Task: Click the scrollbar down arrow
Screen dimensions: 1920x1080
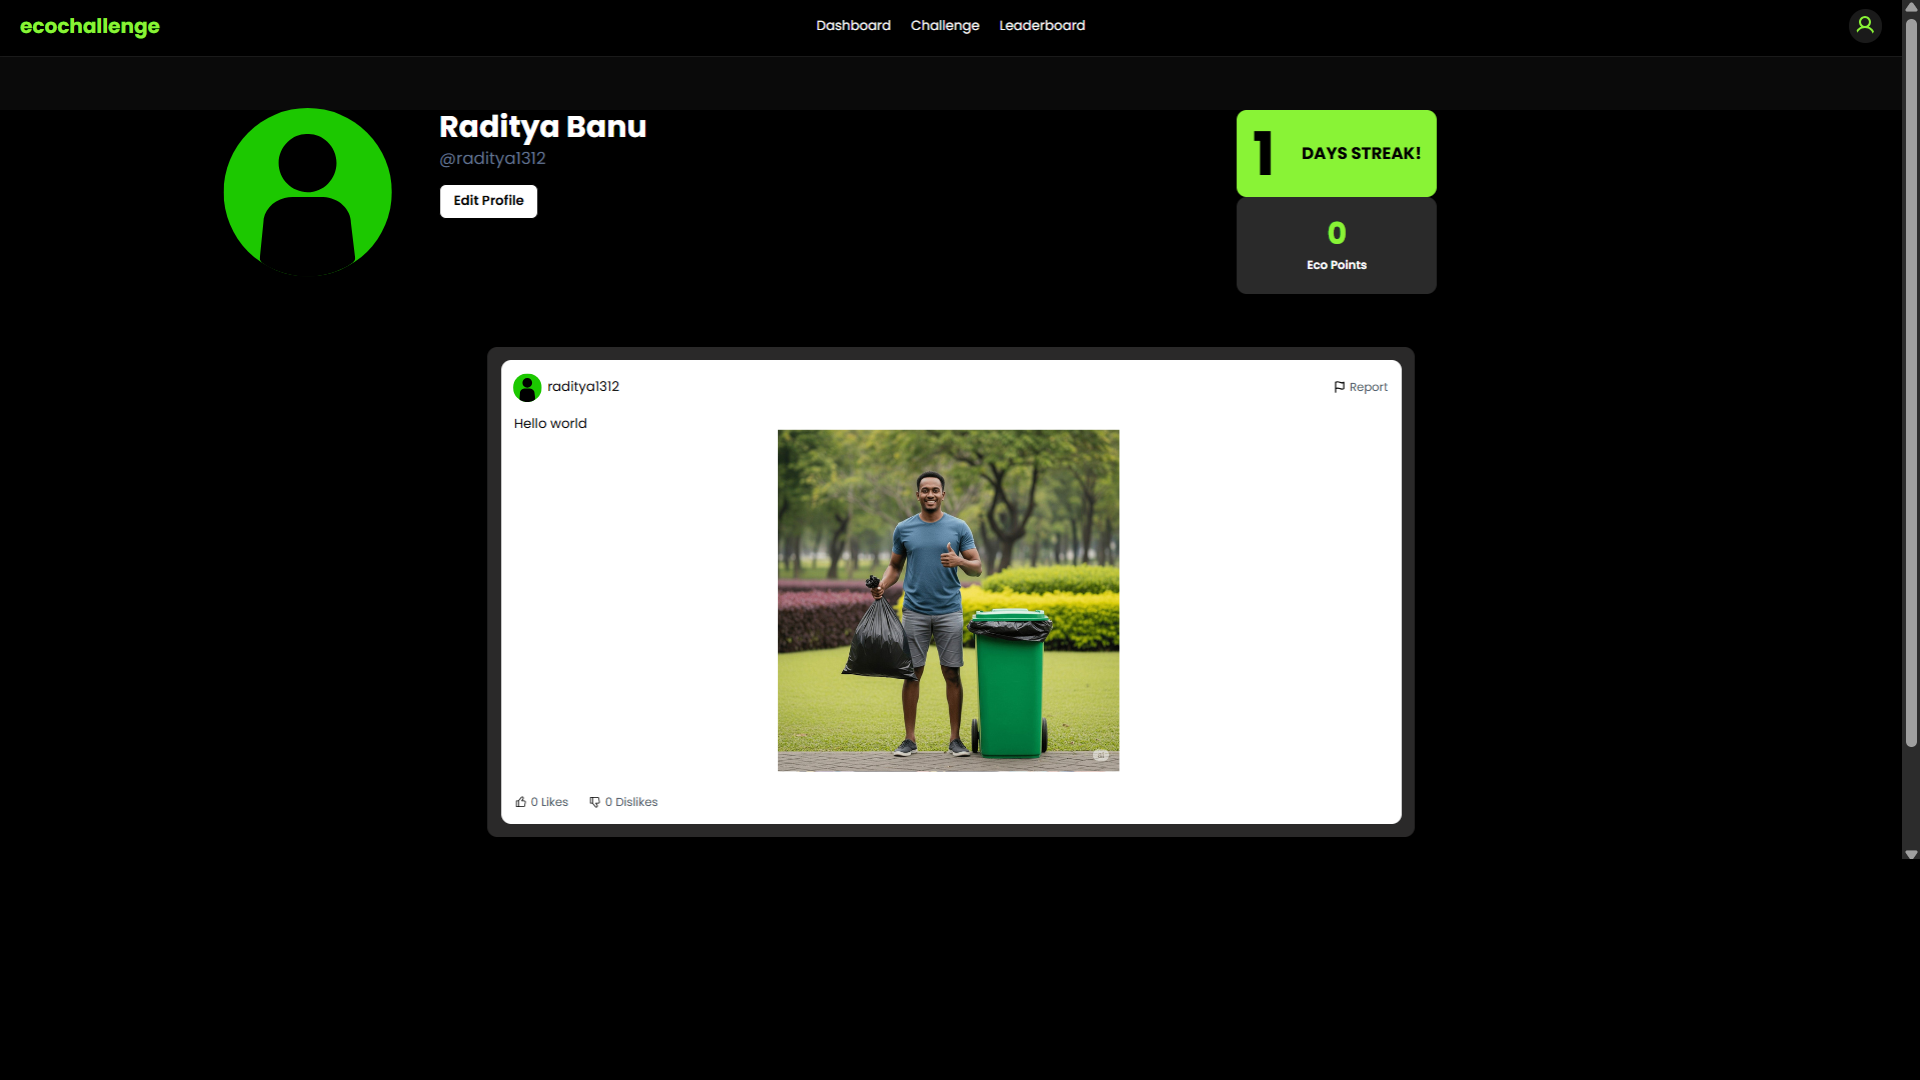Action: point(1911,854)
